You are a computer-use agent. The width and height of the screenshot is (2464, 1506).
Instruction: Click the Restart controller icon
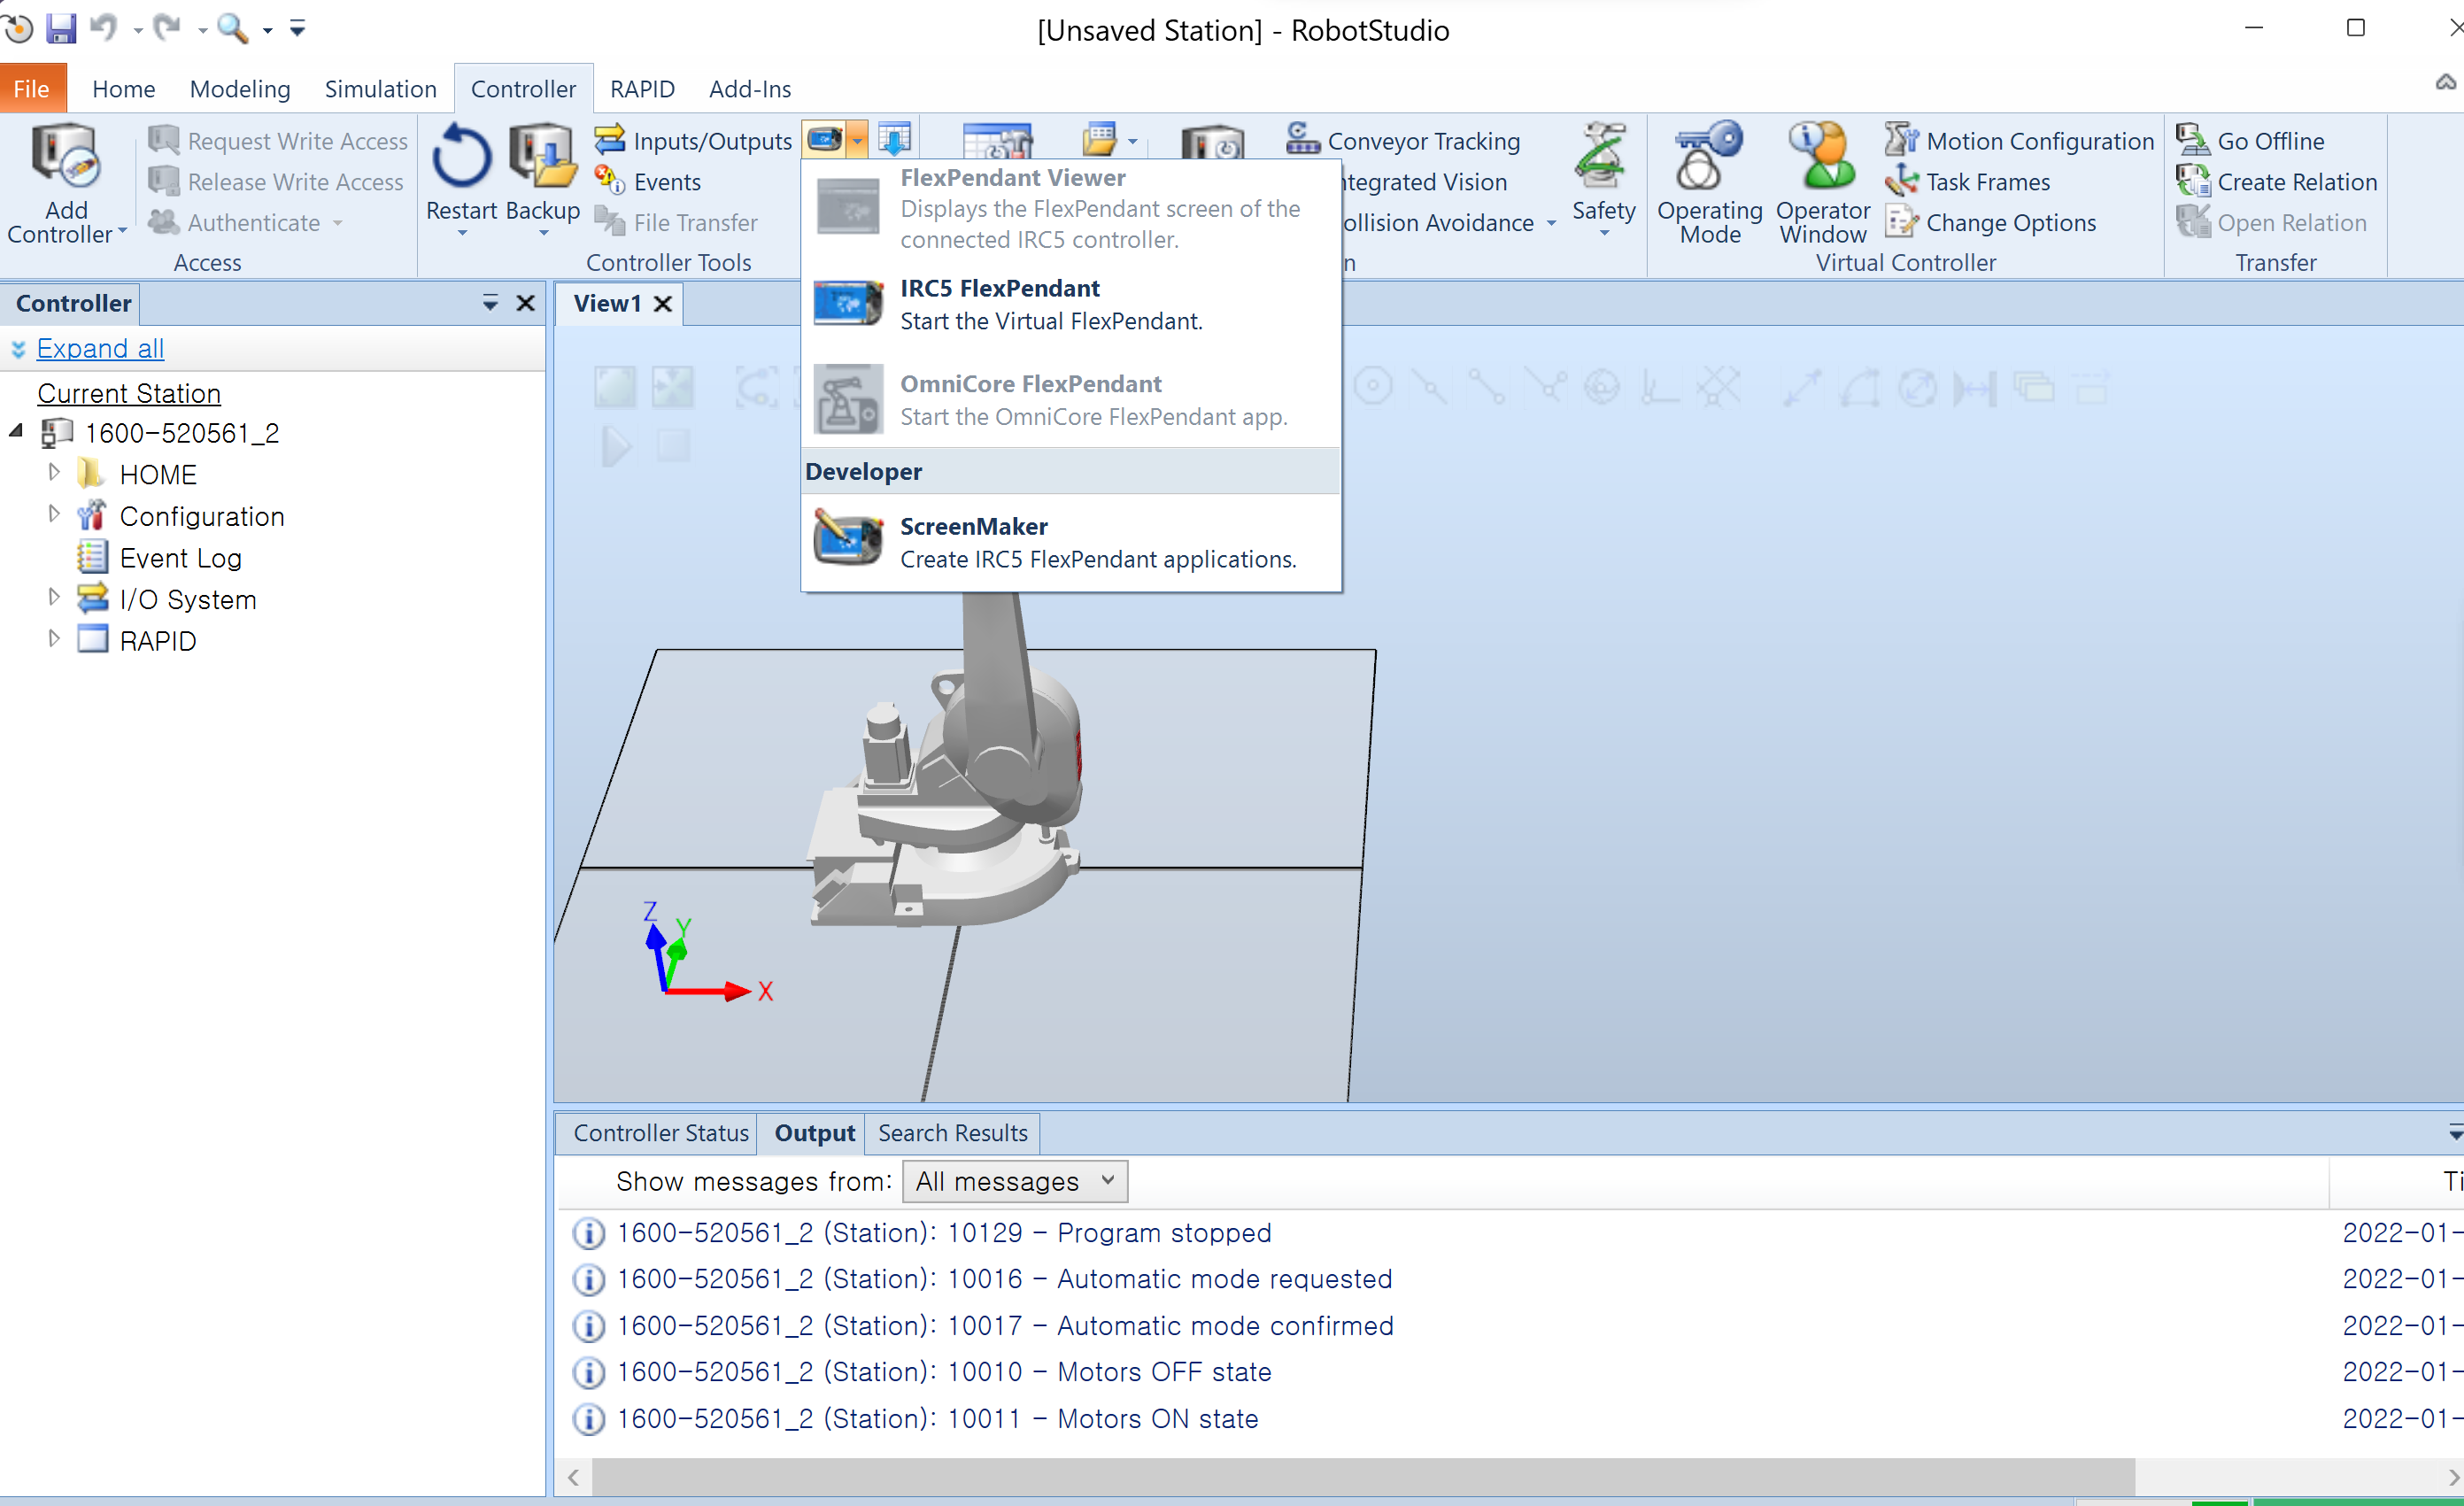[461, 156]
